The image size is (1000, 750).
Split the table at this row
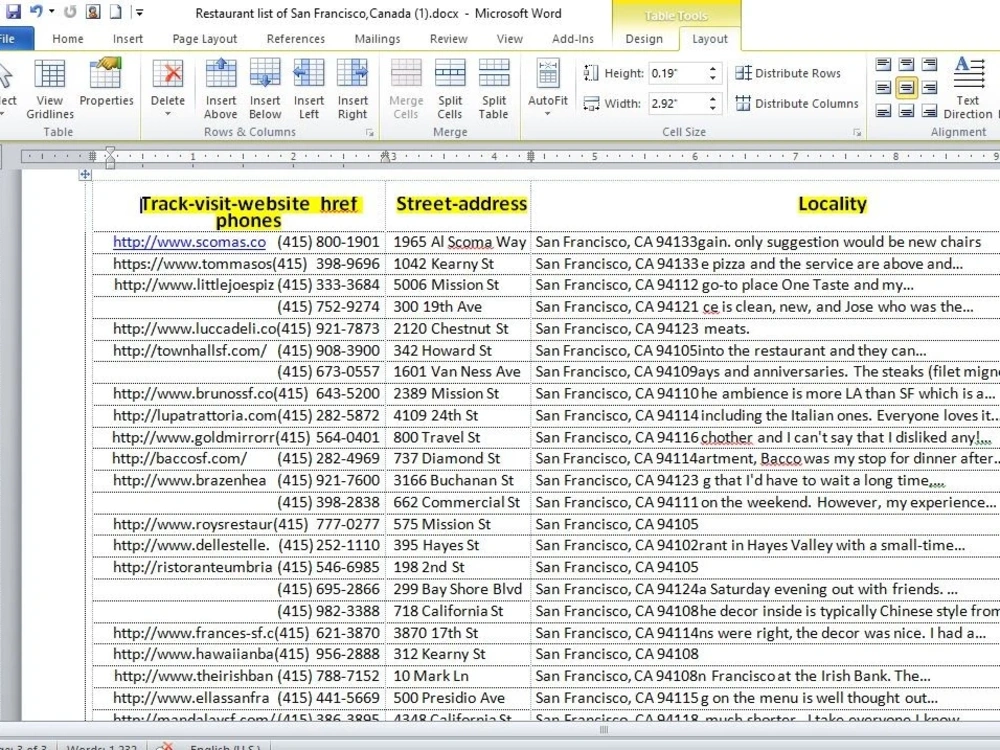pyautogui.click(x=494, y=89)
